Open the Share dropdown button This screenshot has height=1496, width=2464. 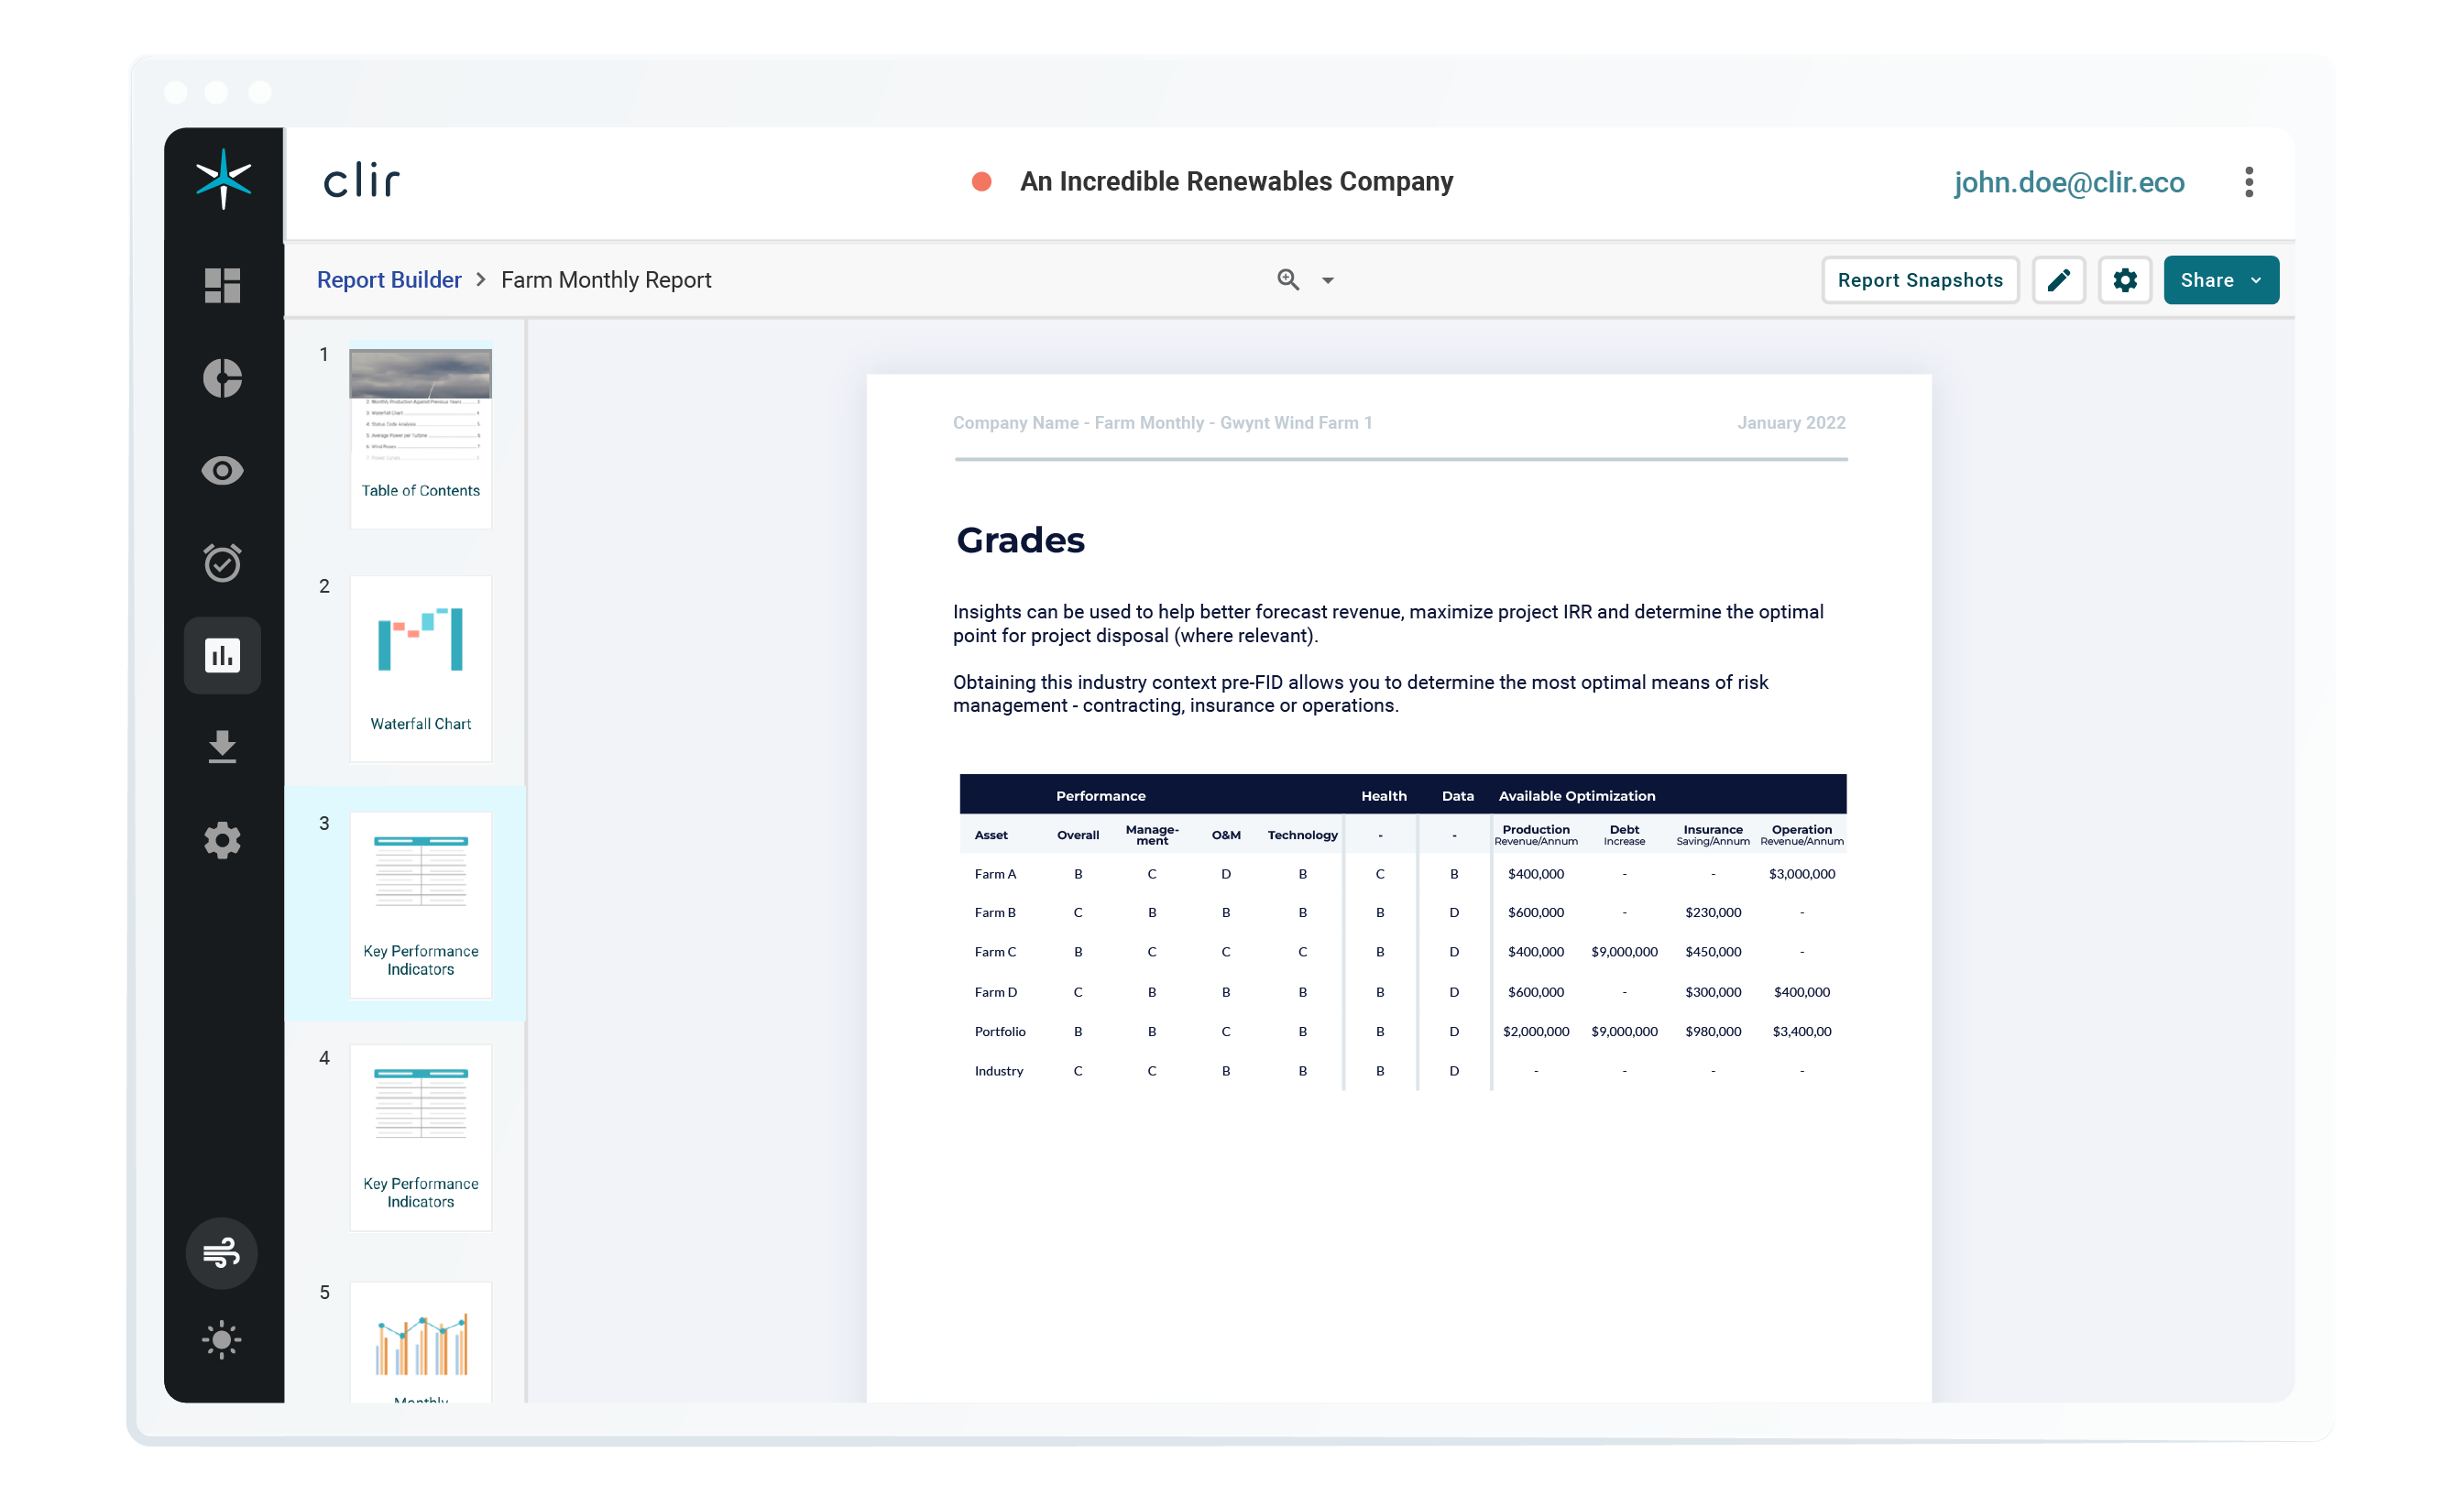tap(2220, 280)
